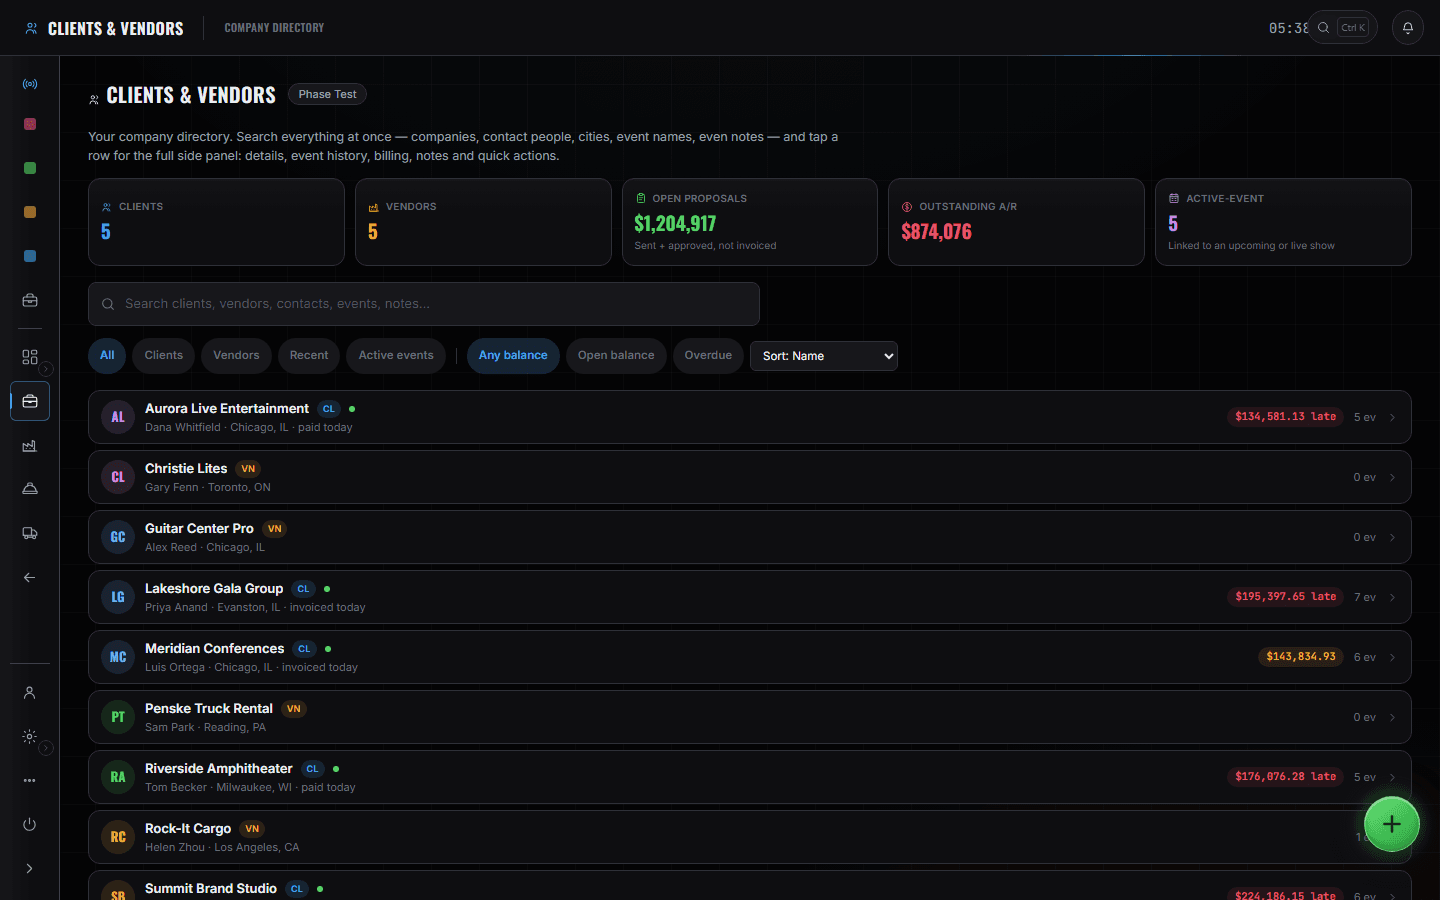1440x900 pixels.
Task: Select the All filter tab
Action: [x=107, y=356]
